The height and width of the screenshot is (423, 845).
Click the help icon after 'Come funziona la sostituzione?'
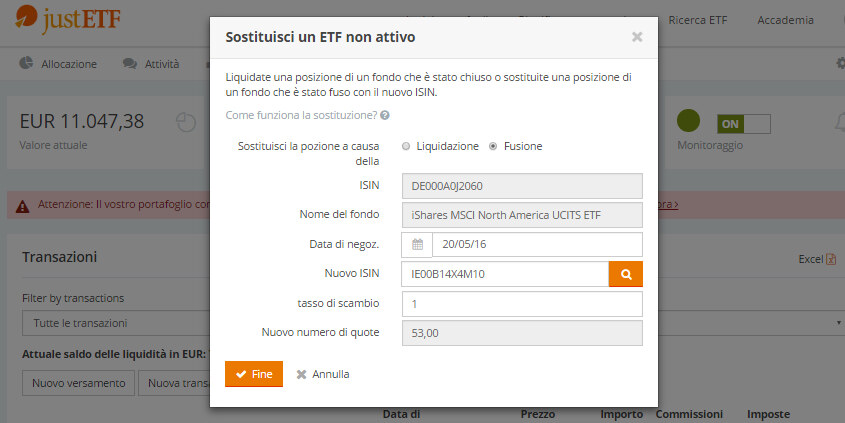coord(385,116)
